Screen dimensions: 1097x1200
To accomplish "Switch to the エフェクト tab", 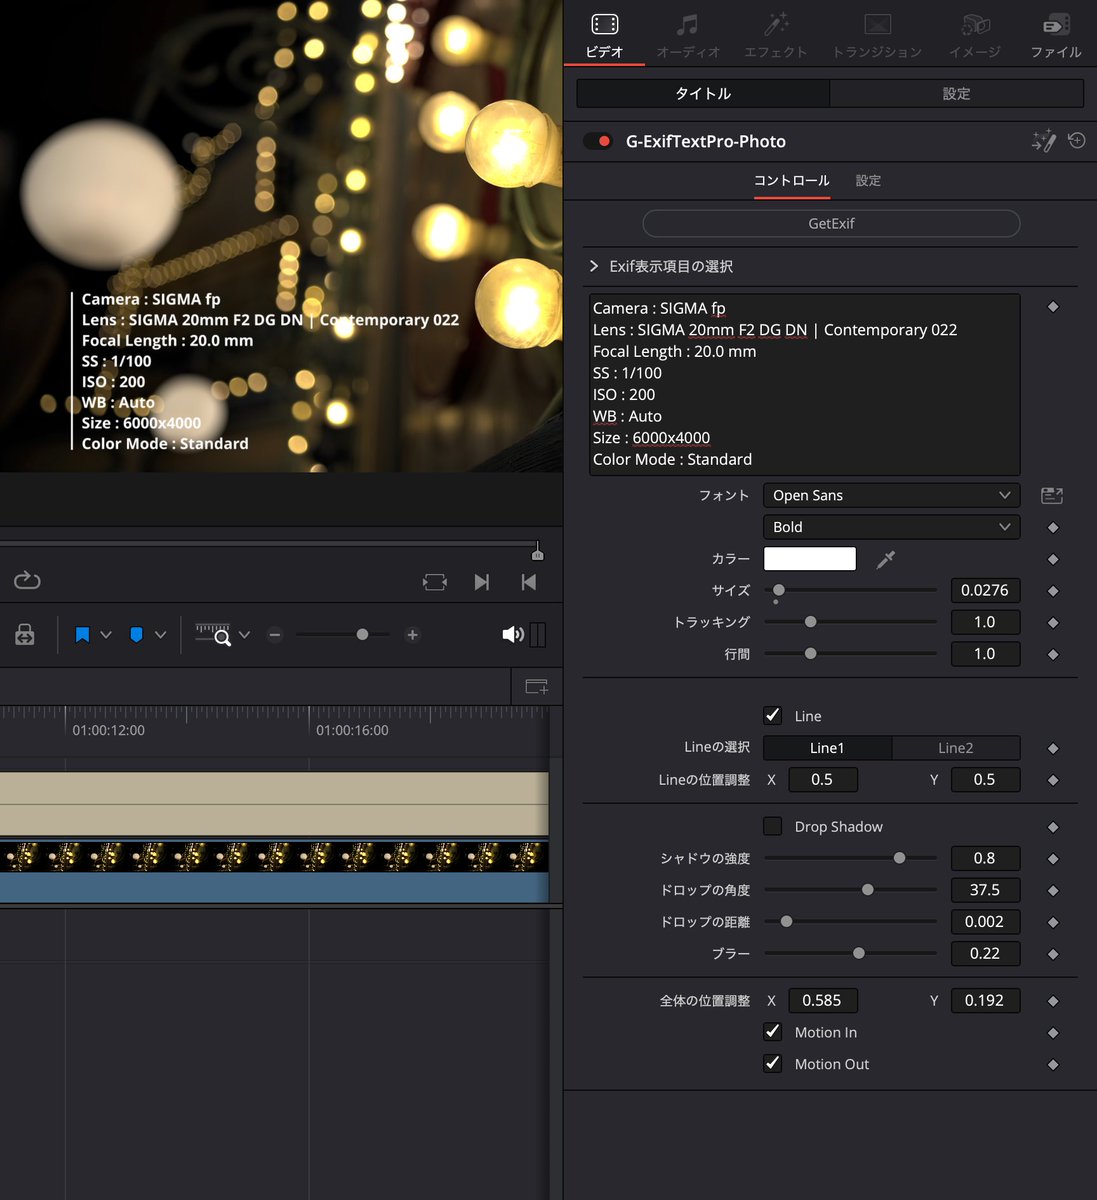I will pos(776,33).
